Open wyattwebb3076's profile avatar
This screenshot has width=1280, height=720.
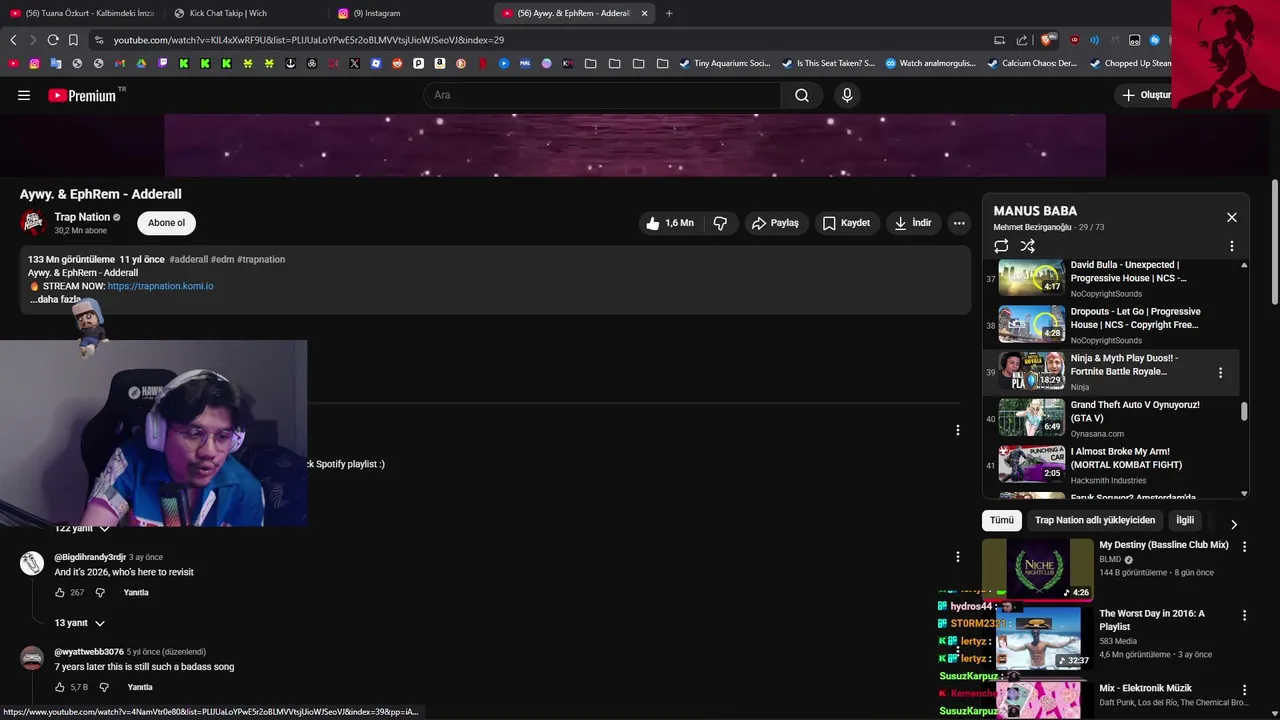tap(32, 658)
